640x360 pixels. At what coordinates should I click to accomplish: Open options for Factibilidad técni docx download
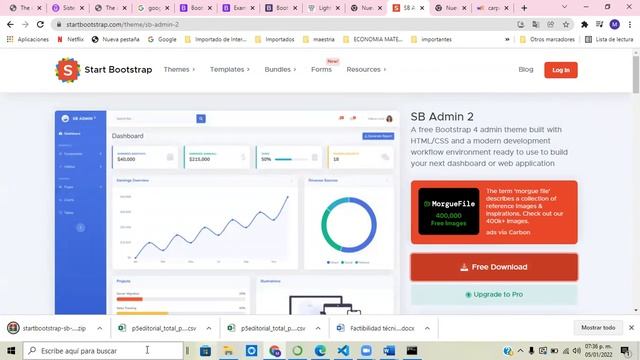(x=427, y=328)
